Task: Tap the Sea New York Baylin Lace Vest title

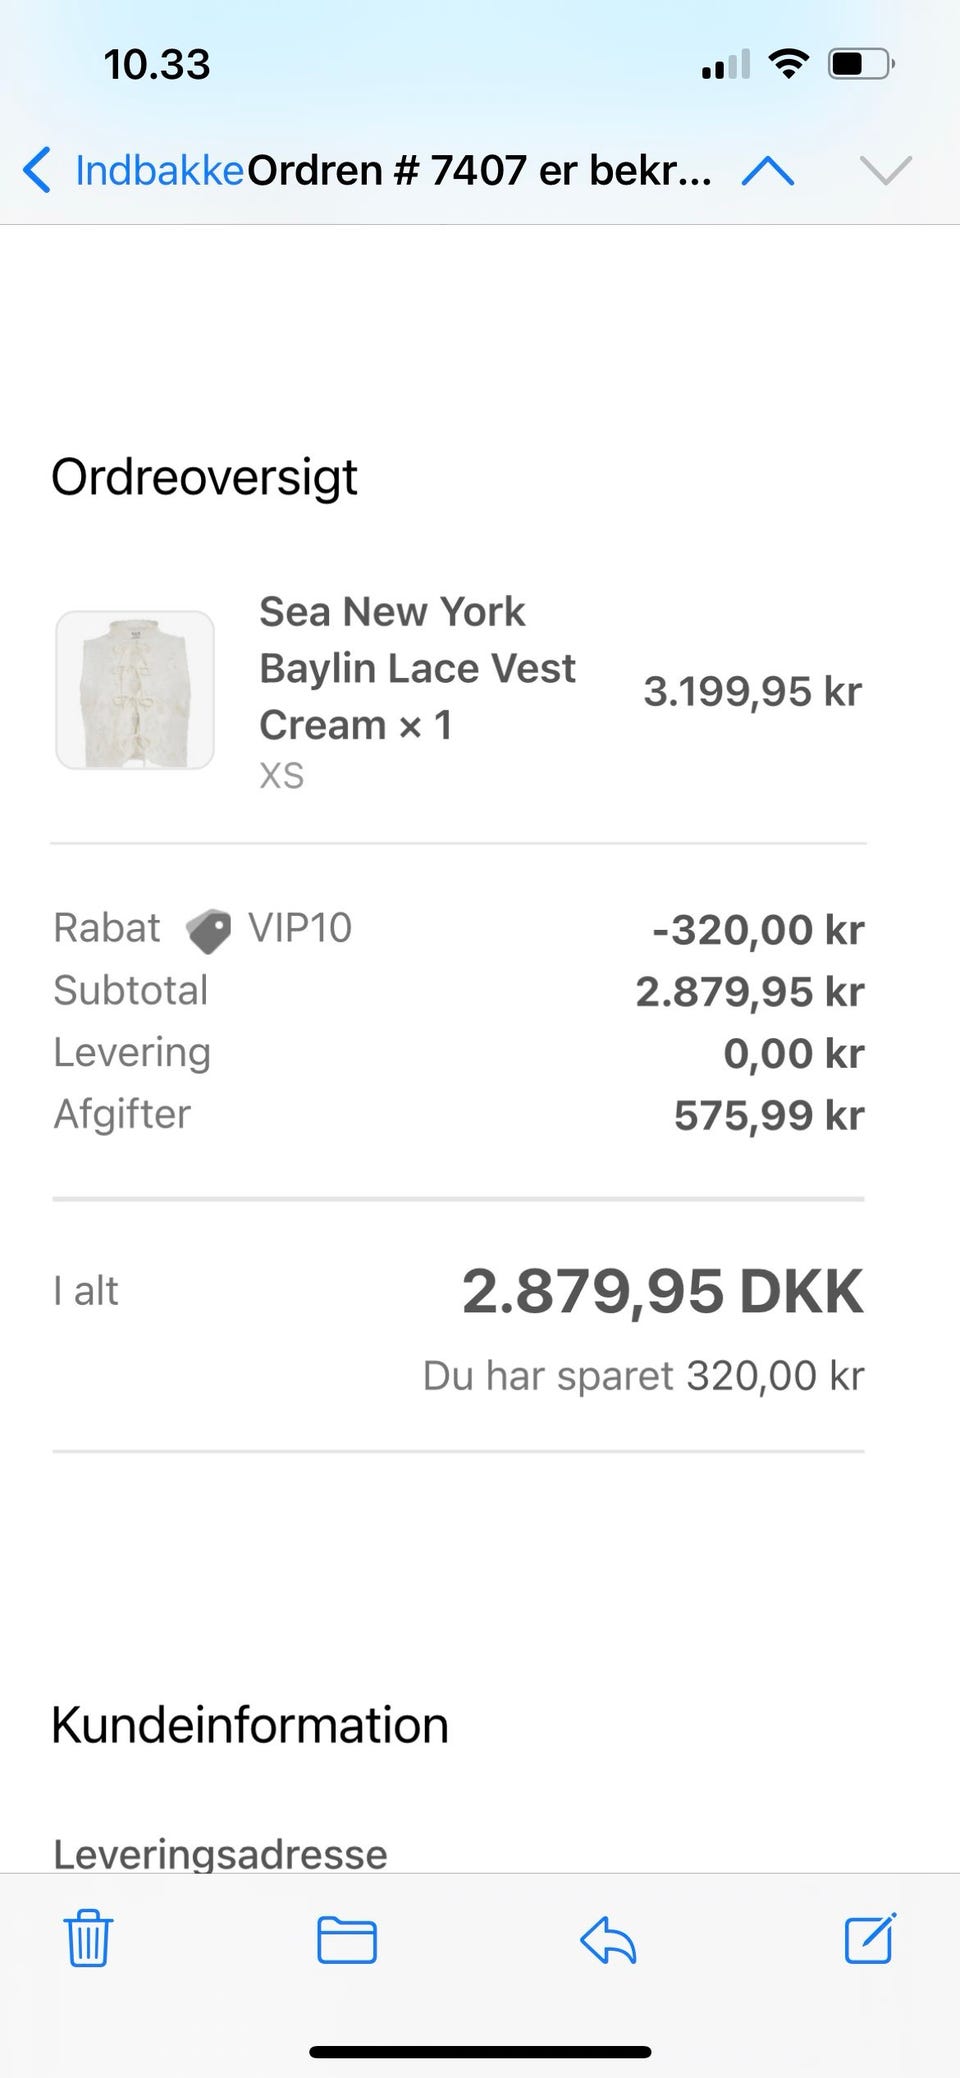Action: click(416, 667)
